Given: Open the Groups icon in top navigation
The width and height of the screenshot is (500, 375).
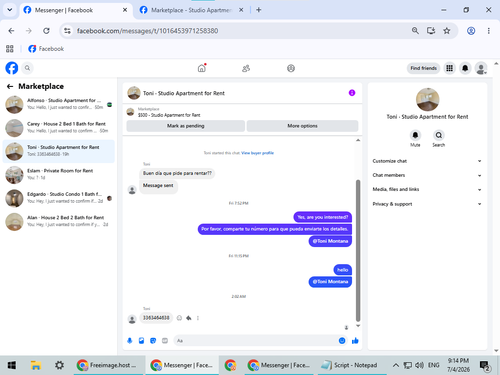Looking at the screenshot, I should (291, 68).
